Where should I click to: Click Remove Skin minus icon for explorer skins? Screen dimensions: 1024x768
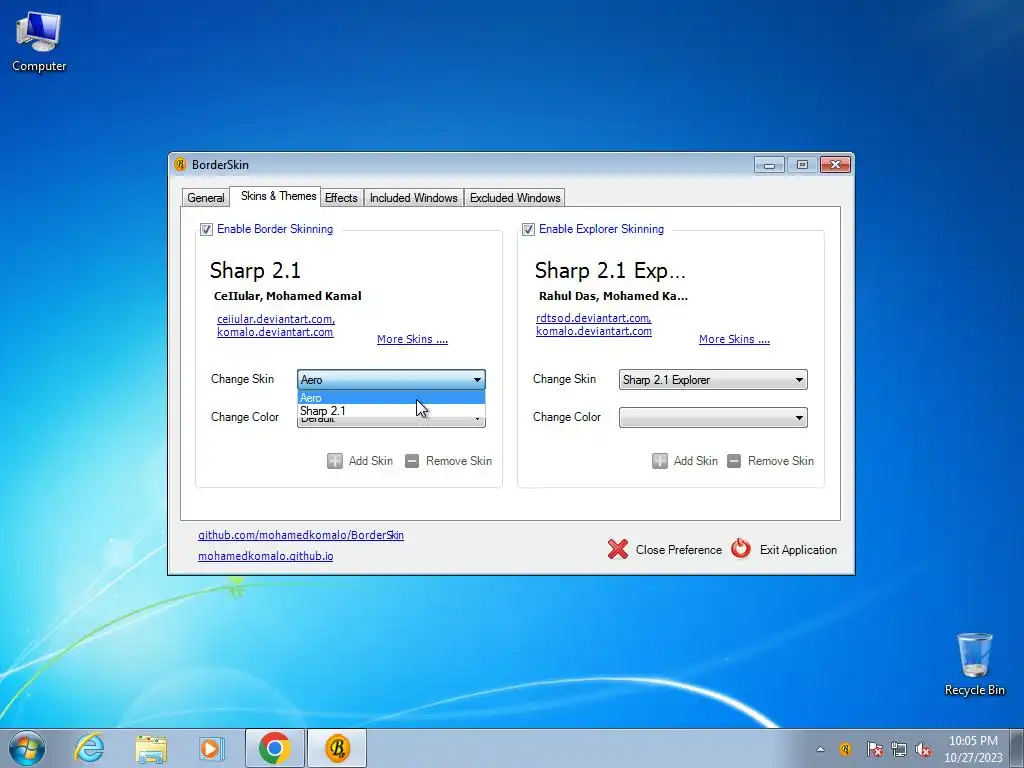(734, 461)
